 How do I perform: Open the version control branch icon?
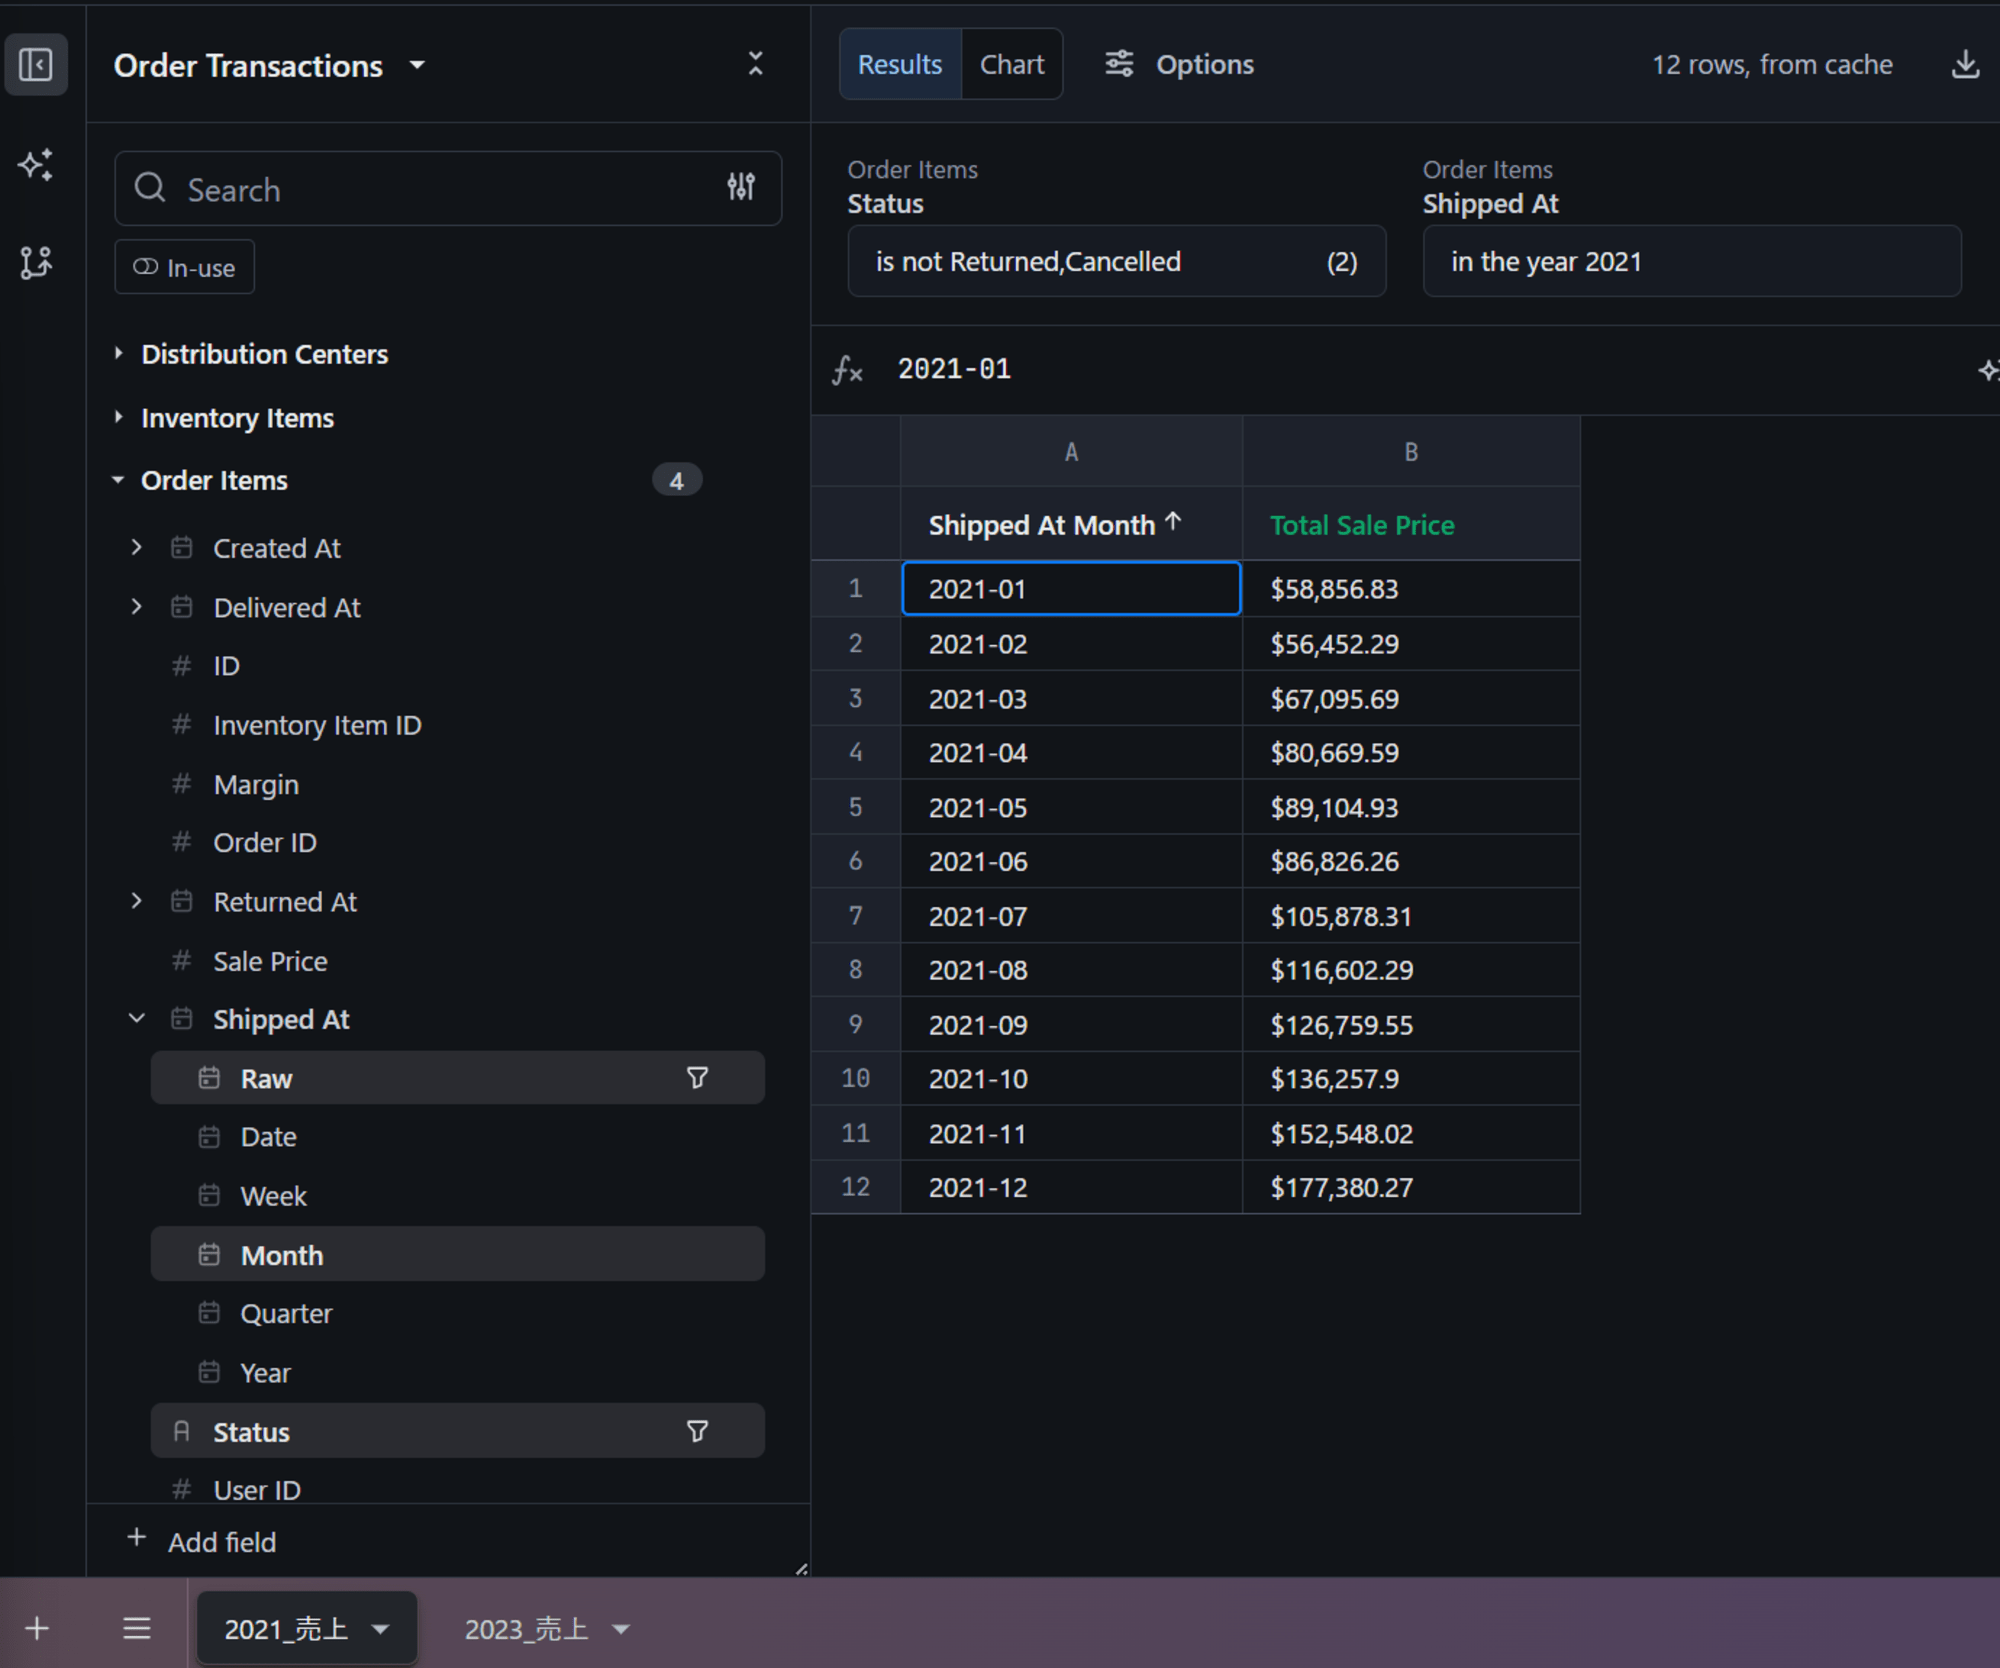click(36, 263)
